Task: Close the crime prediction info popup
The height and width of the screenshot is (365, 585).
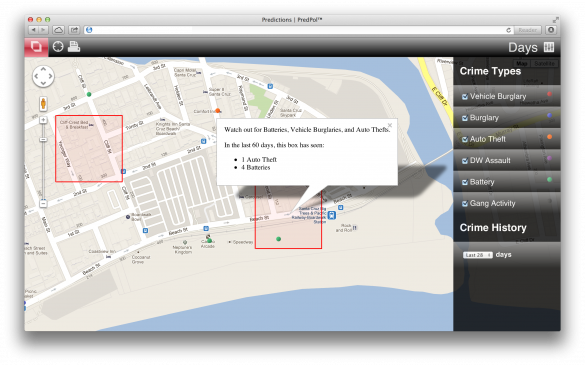Action: 390,125
